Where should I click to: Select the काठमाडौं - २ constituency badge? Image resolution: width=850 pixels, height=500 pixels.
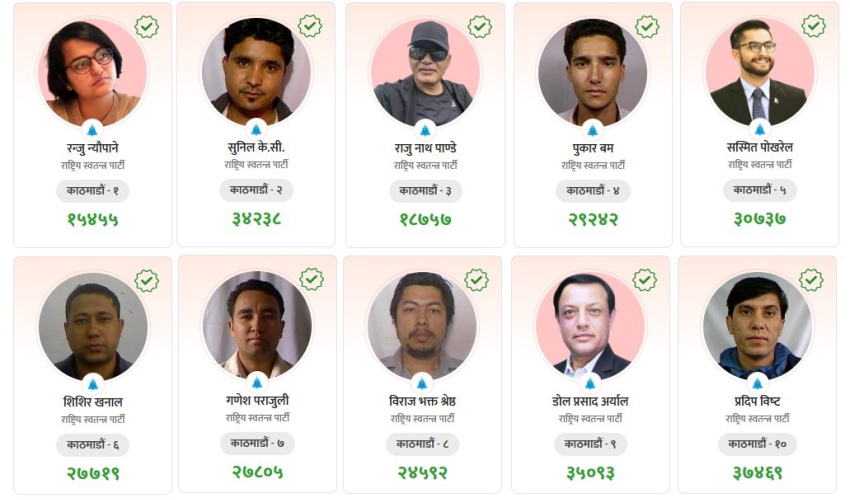click(257, 189)
